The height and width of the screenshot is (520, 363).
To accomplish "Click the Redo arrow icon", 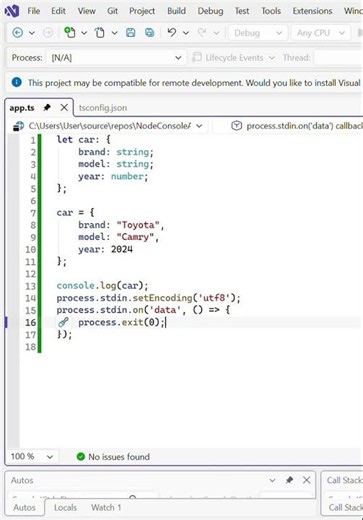I will [202, 33].
